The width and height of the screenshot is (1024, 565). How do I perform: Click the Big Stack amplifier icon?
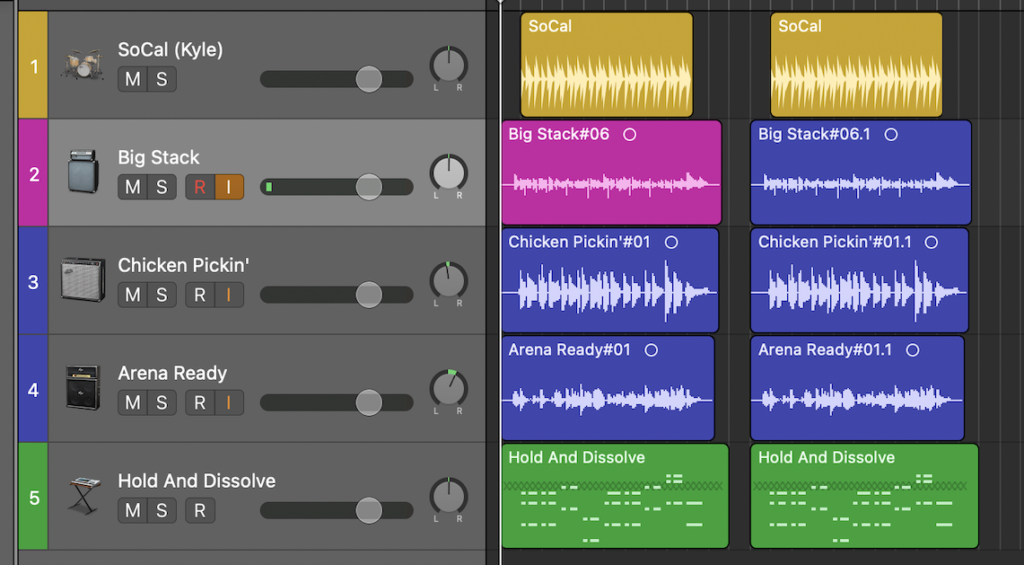point(83,172)
